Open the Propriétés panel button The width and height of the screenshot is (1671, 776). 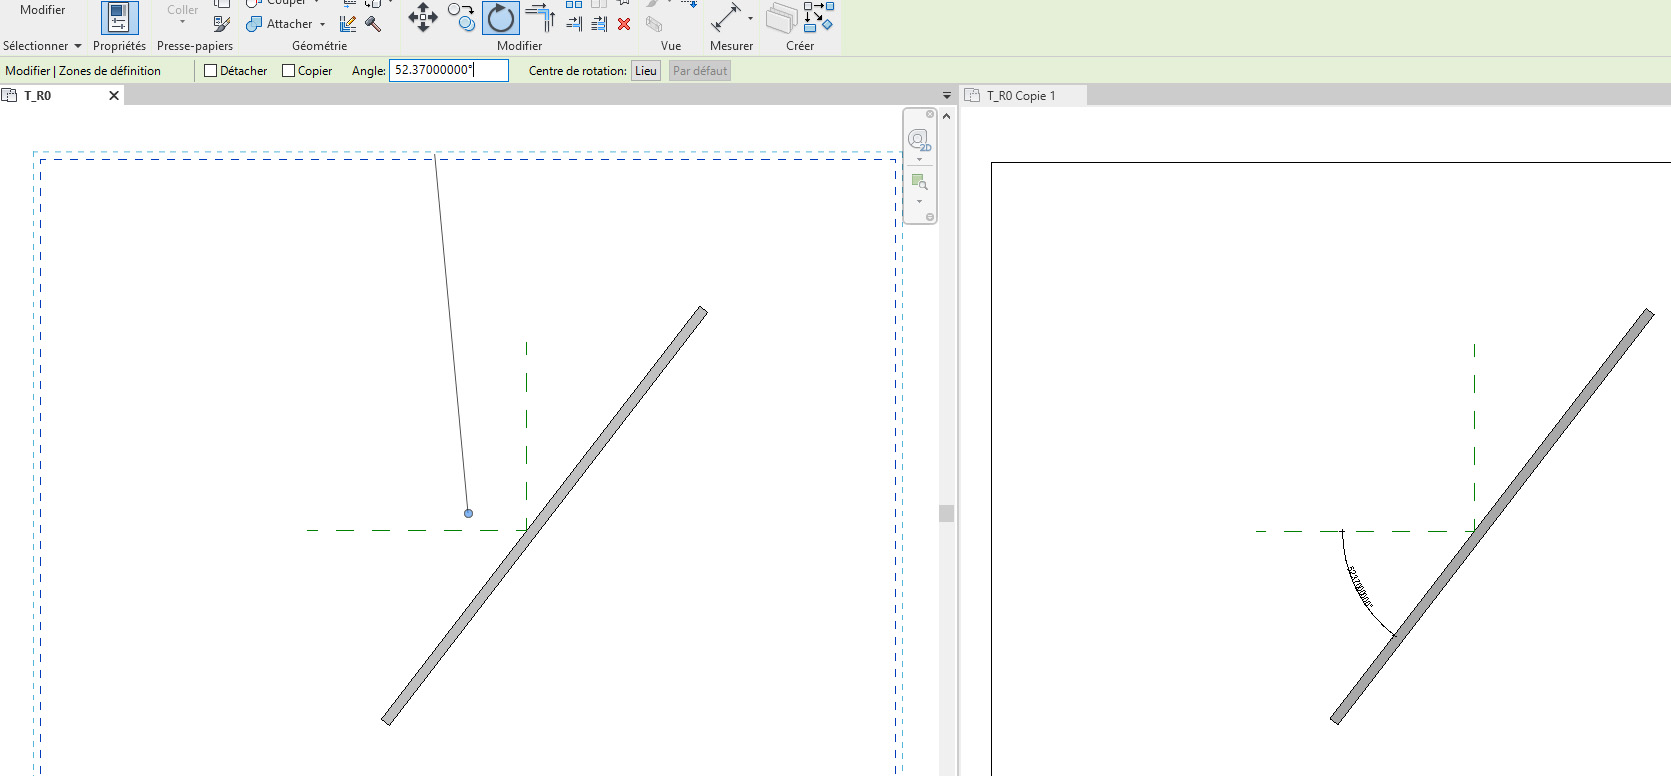click(119, 19)
